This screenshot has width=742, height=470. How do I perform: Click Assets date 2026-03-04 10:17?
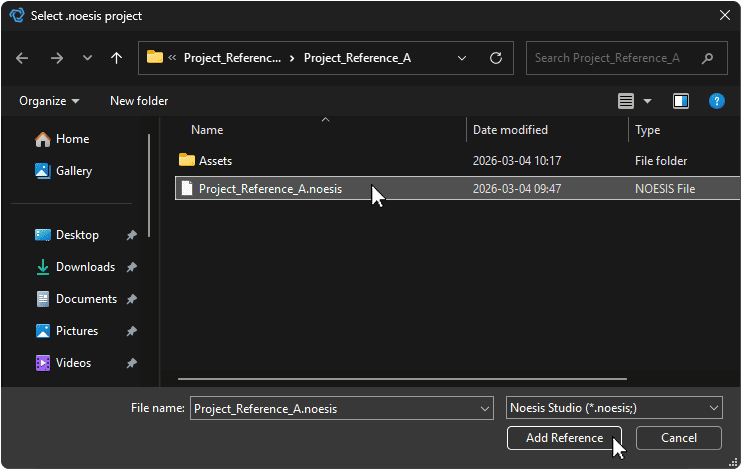coord(517,161)
